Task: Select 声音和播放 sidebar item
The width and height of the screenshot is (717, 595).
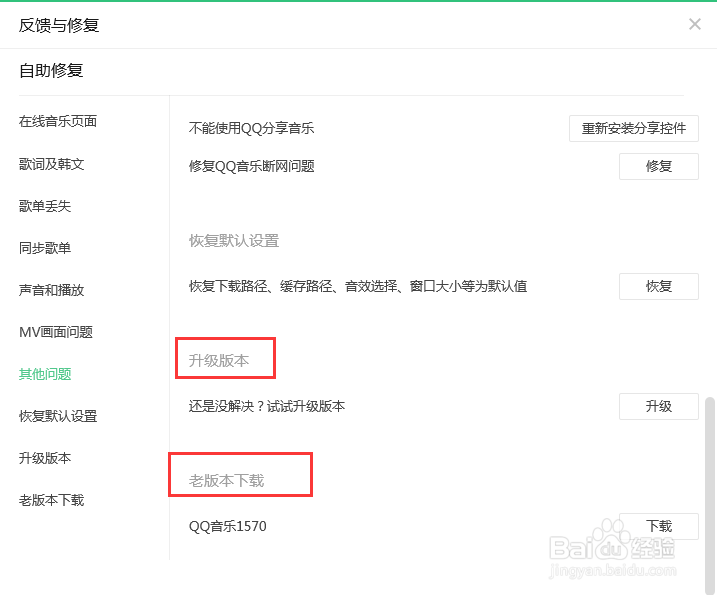Action: (52, 290)
